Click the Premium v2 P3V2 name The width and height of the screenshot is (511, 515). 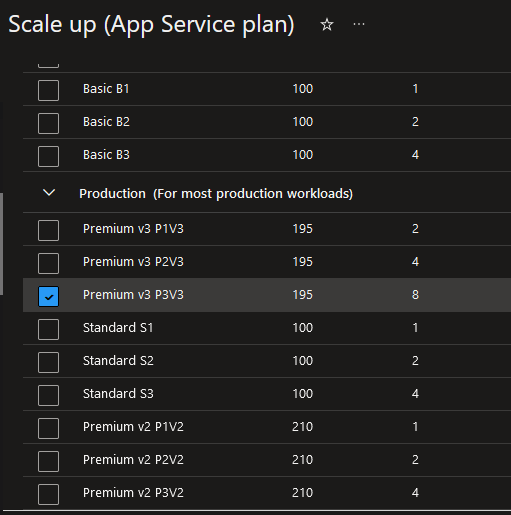click(x=133, y=493)
